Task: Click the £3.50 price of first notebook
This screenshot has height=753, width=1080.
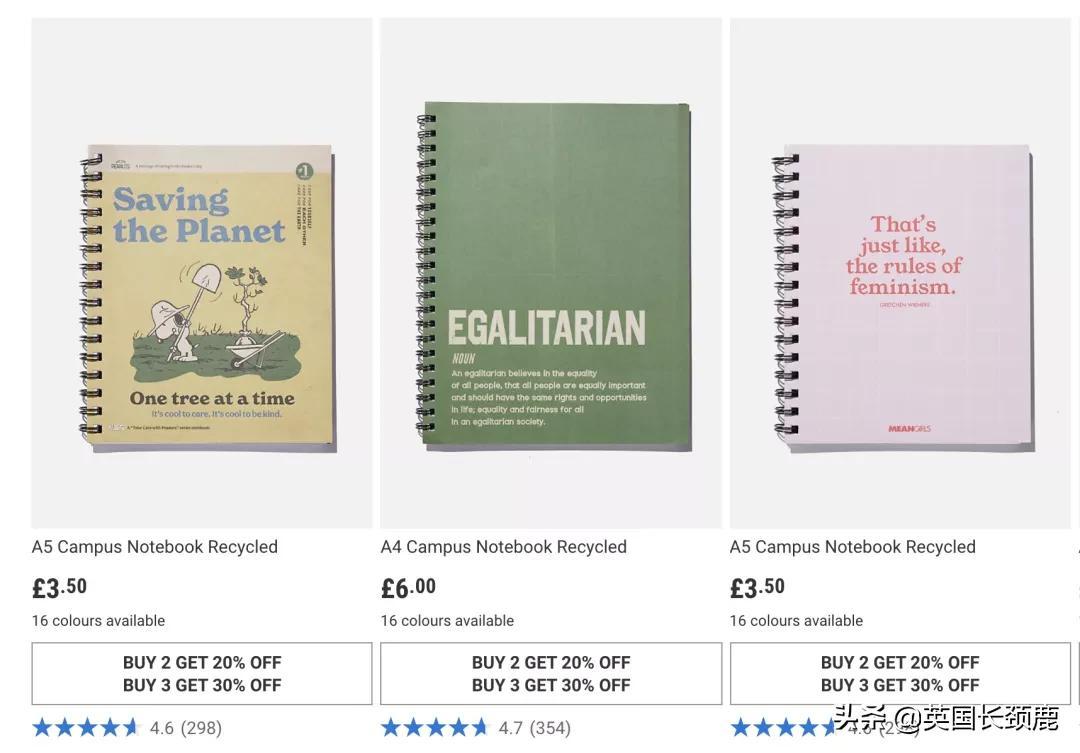Action: (59, 588)
